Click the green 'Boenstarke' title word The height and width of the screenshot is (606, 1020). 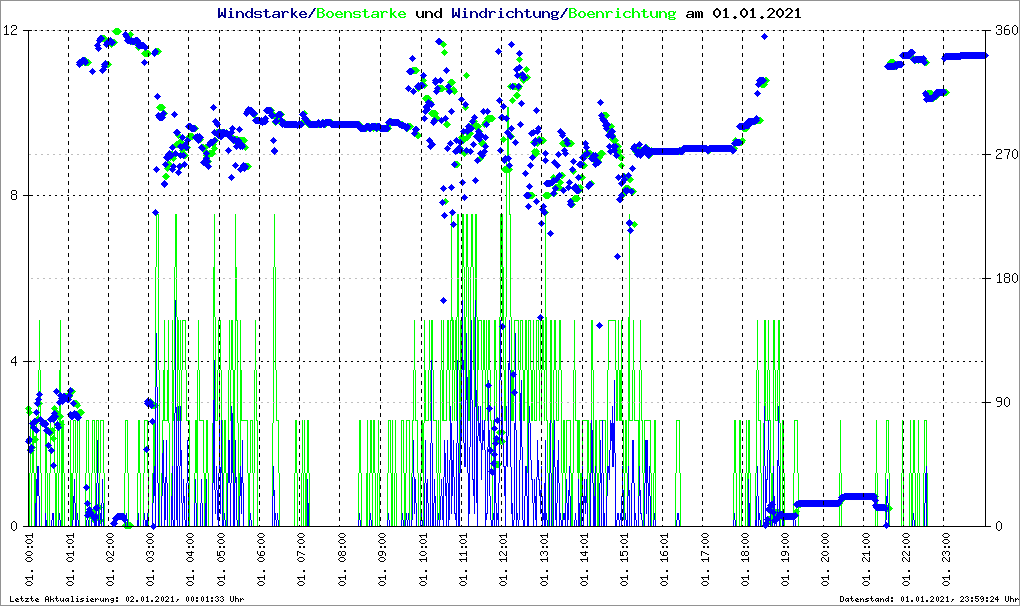coord(361,13)
